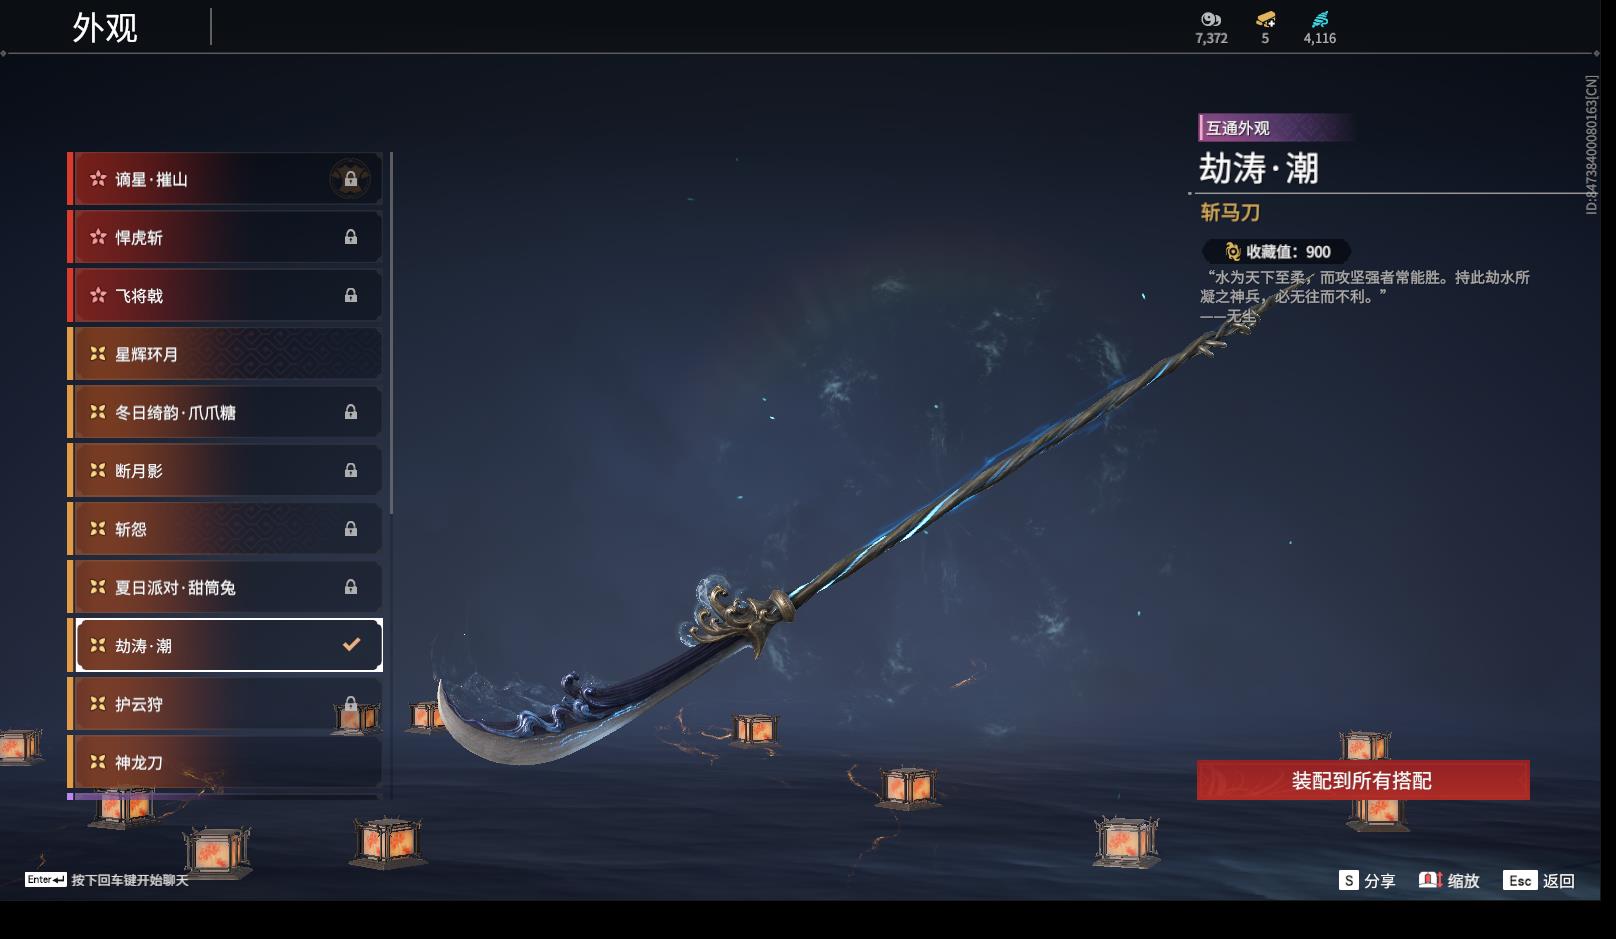Click the 收藏值 collection value icon
This screenshot has width=1616, height=939.
1233,252
